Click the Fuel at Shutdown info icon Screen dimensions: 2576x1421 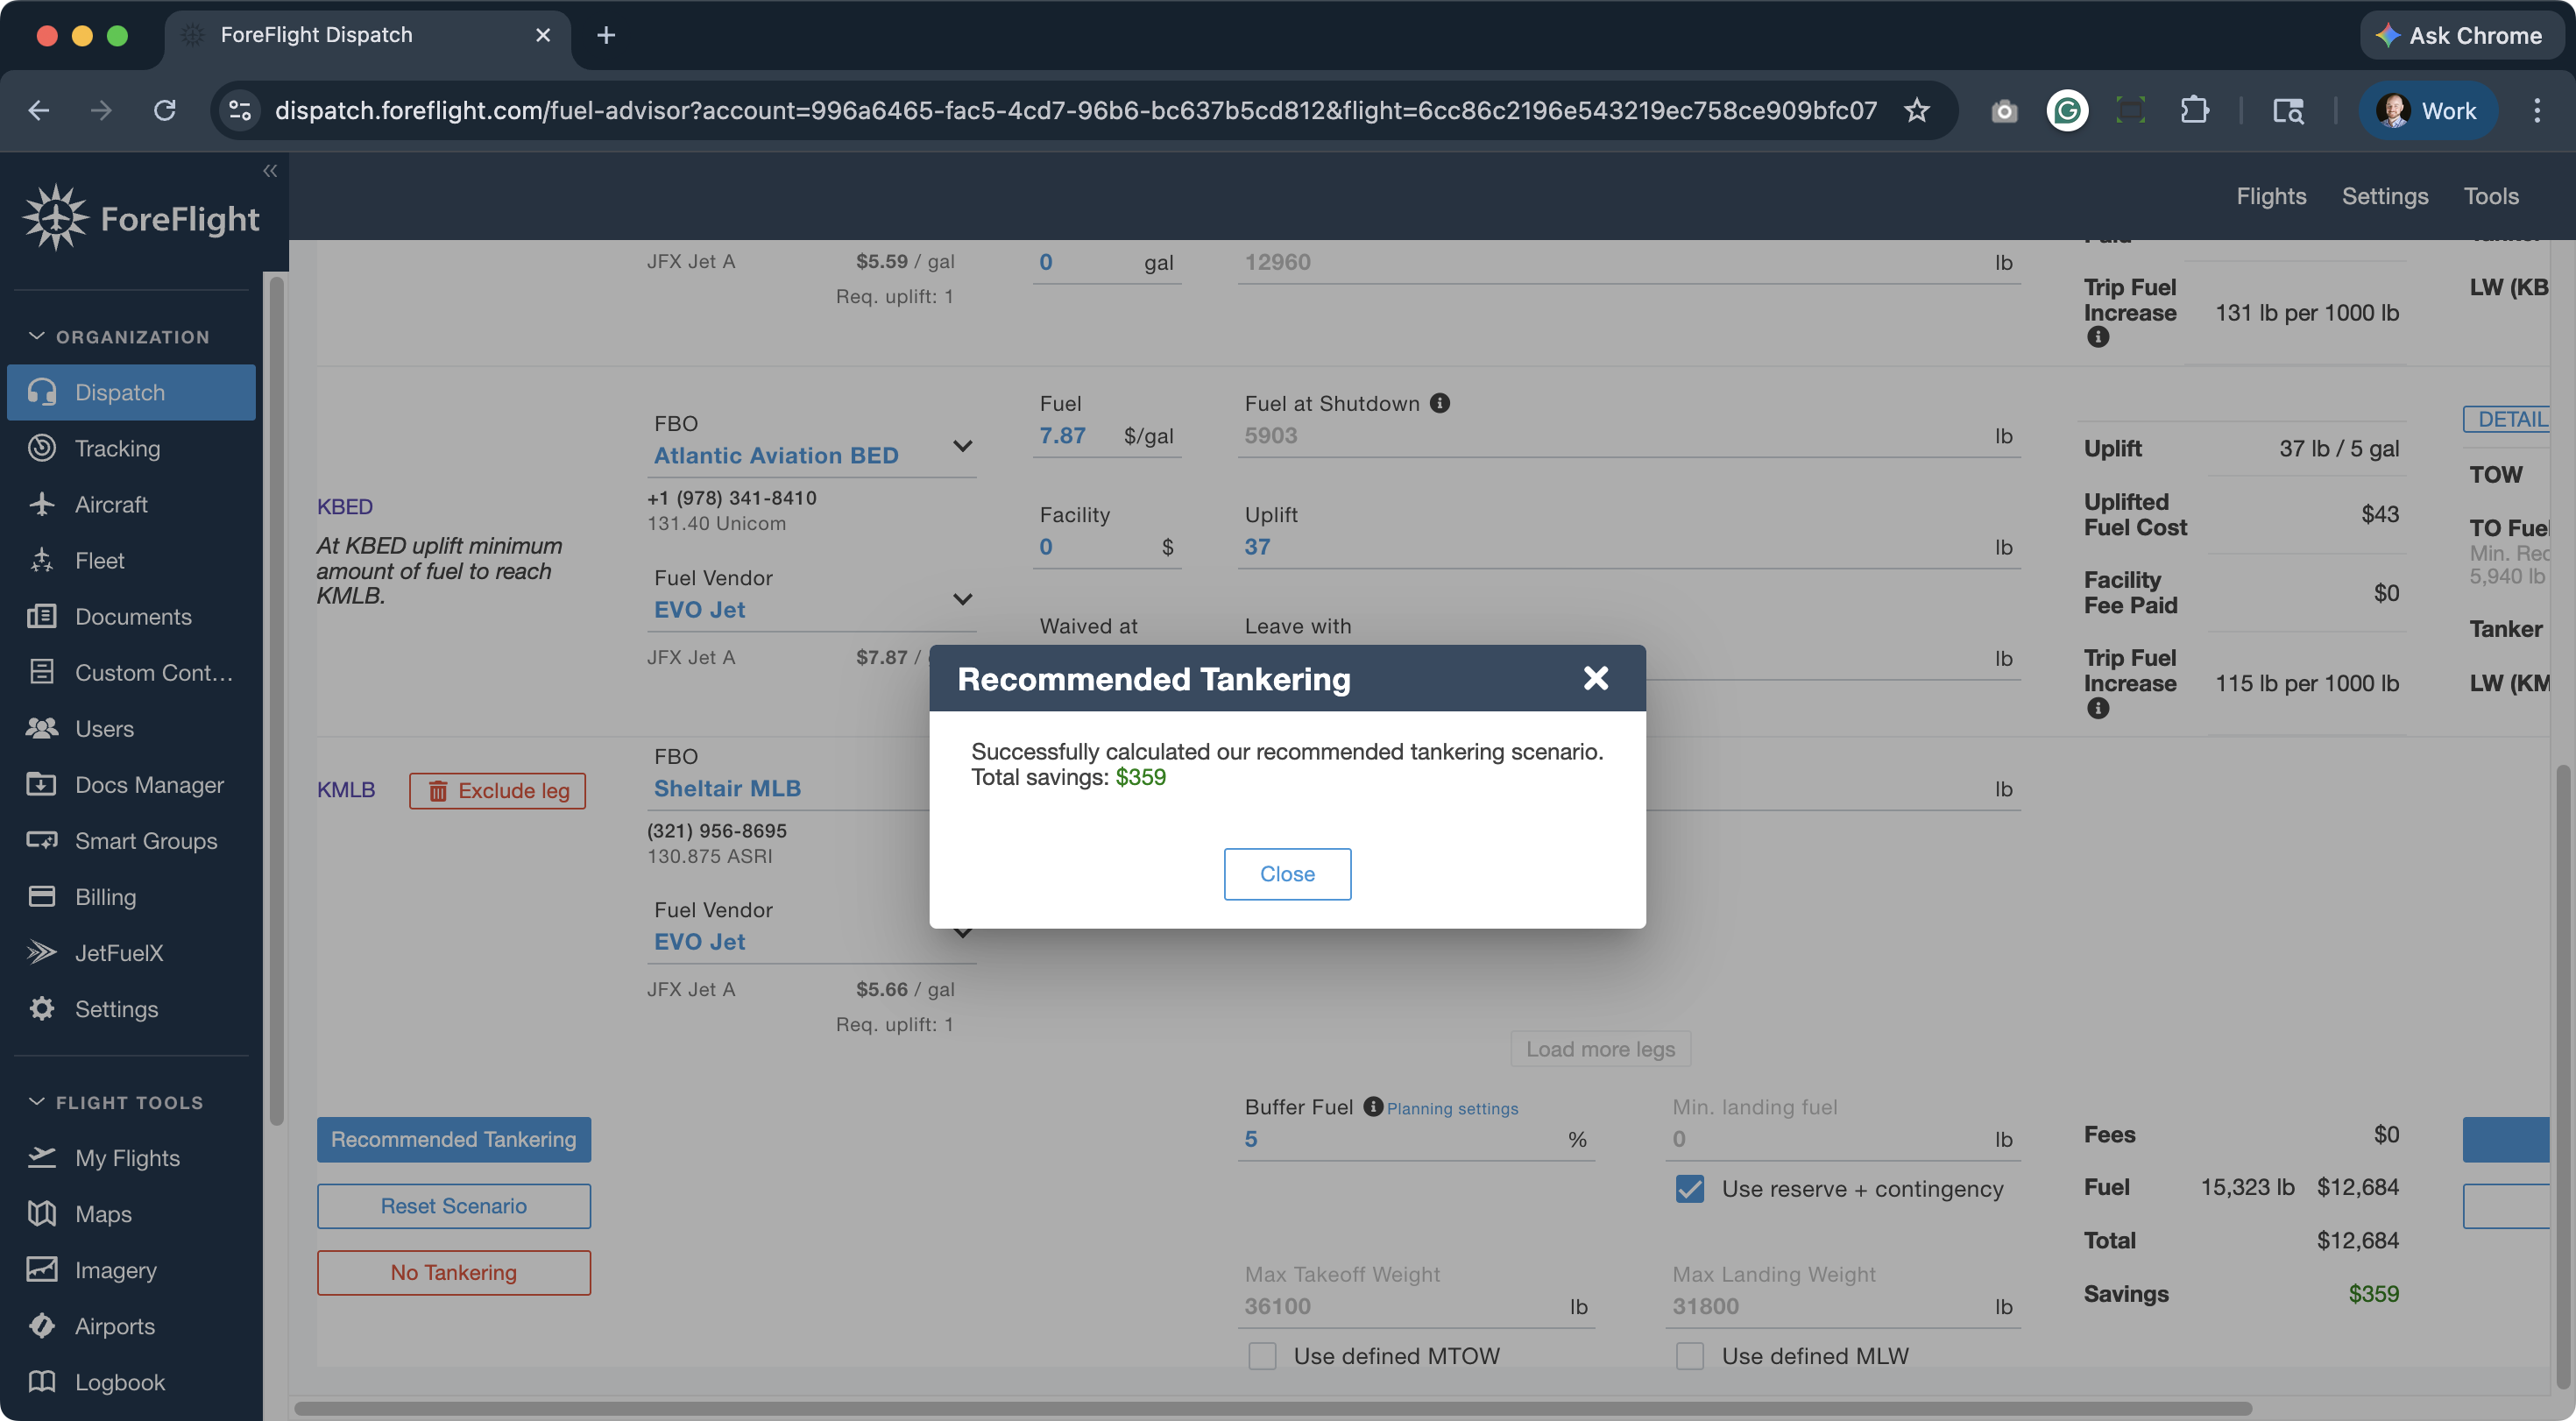click(x=1439, y=403)
